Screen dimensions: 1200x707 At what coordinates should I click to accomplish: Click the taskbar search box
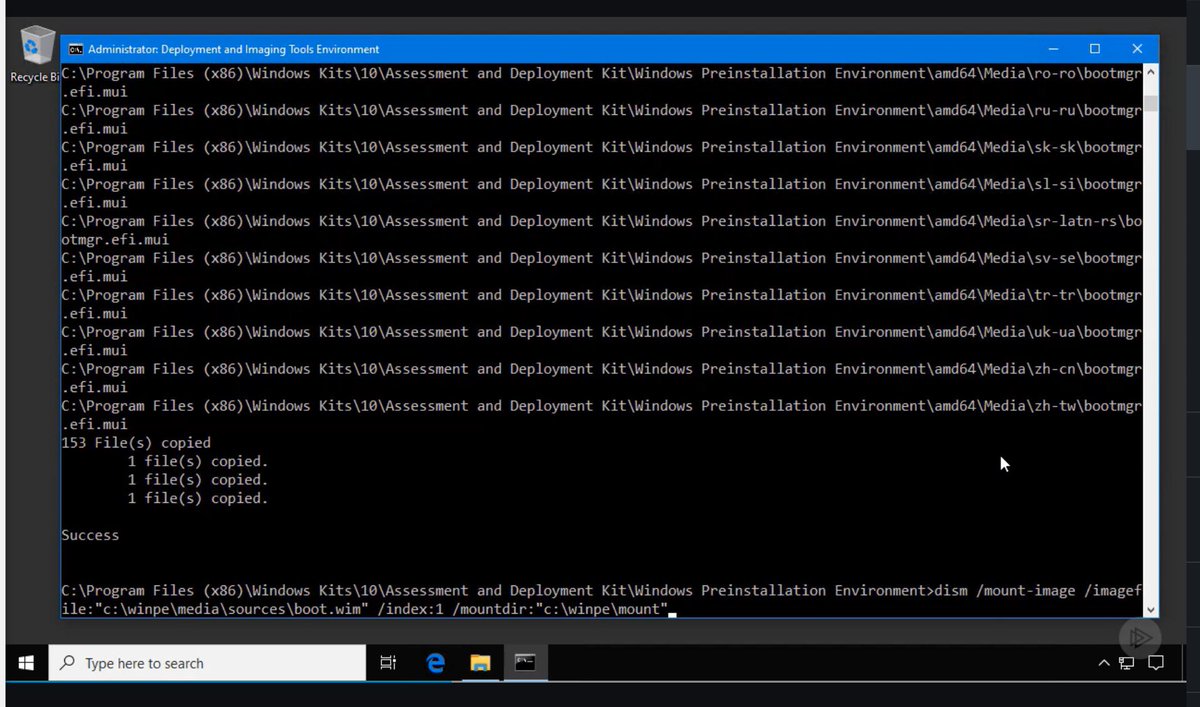tap(207, 663)
